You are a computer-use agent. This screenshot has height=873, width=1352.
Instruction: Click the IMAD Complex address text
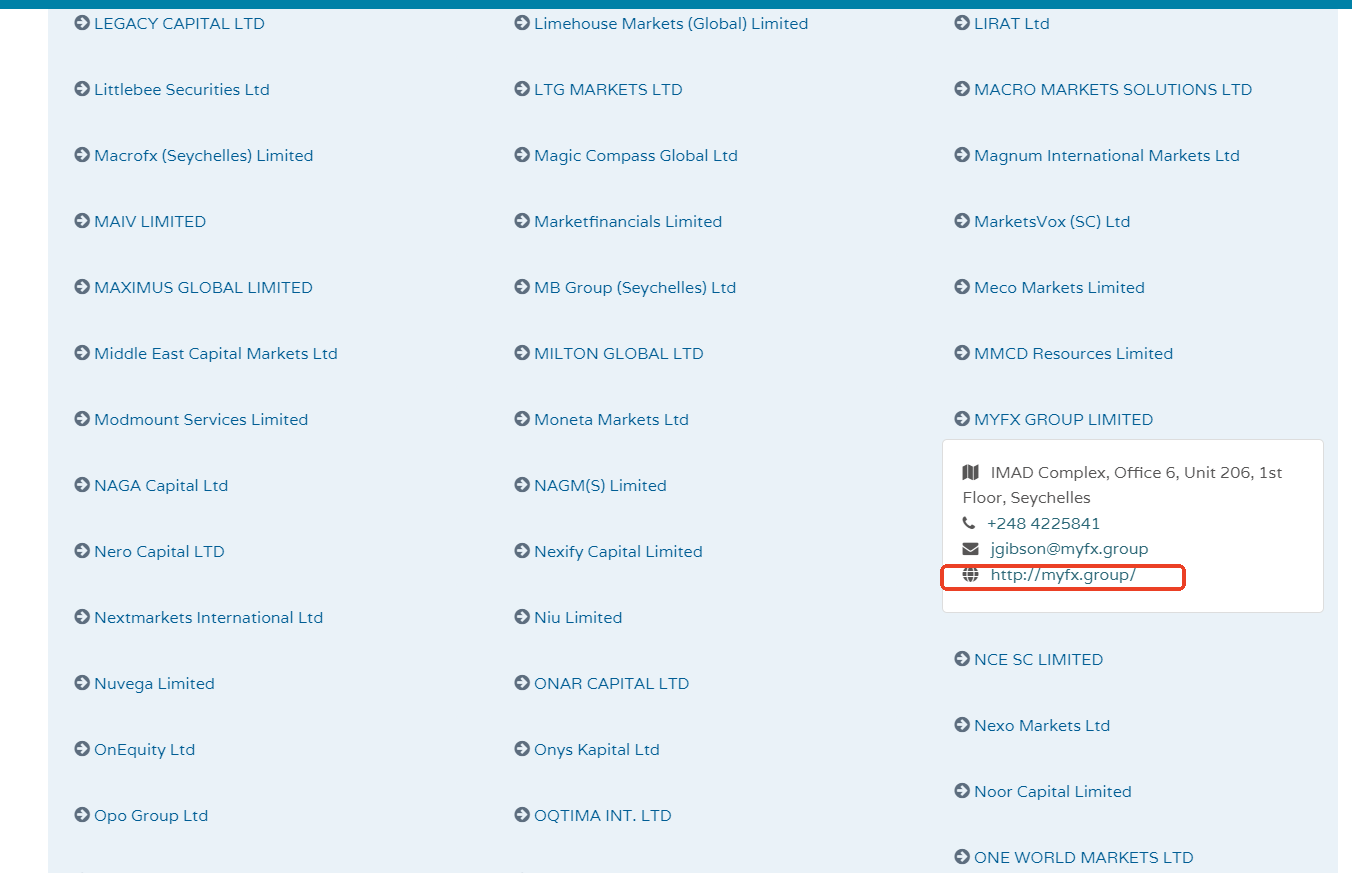[1123, 485]
